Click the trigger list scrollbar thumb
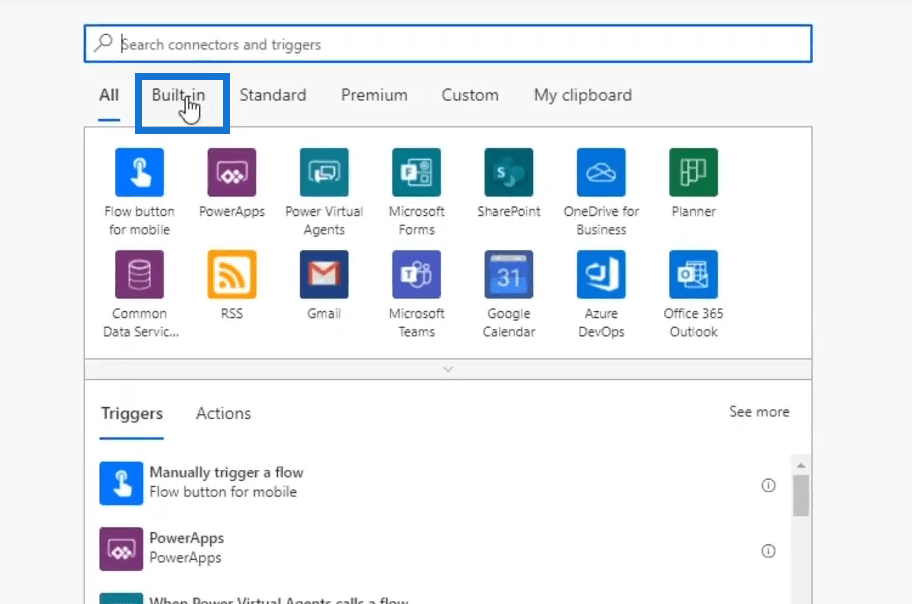The width and height of the screenshot is (912, 604). [801, 495]
